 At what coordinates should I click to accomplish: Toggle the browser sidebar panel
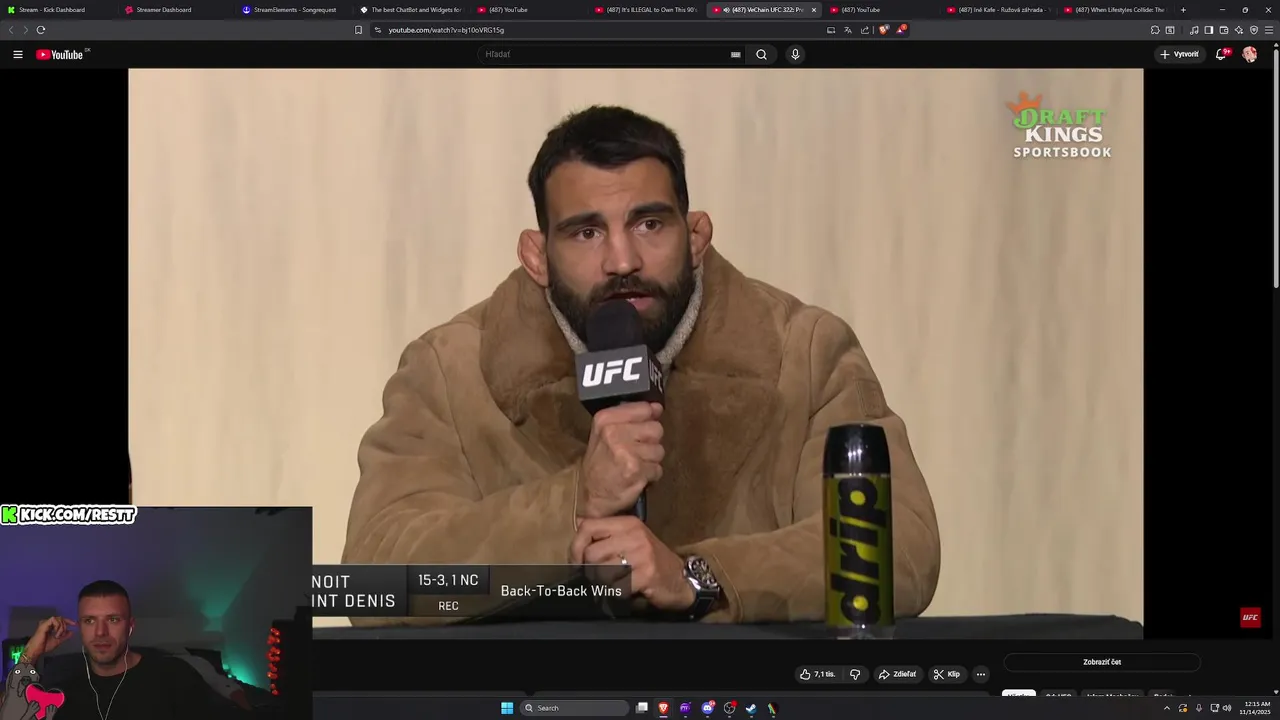tap(1208, 30)
